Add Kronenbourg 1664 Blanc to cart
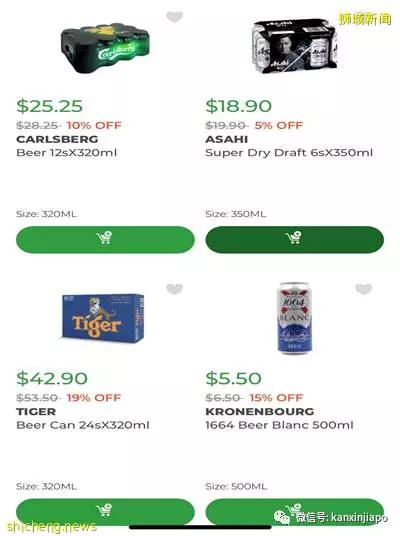This screenshot has height=536, width=400. pos(294,511)
